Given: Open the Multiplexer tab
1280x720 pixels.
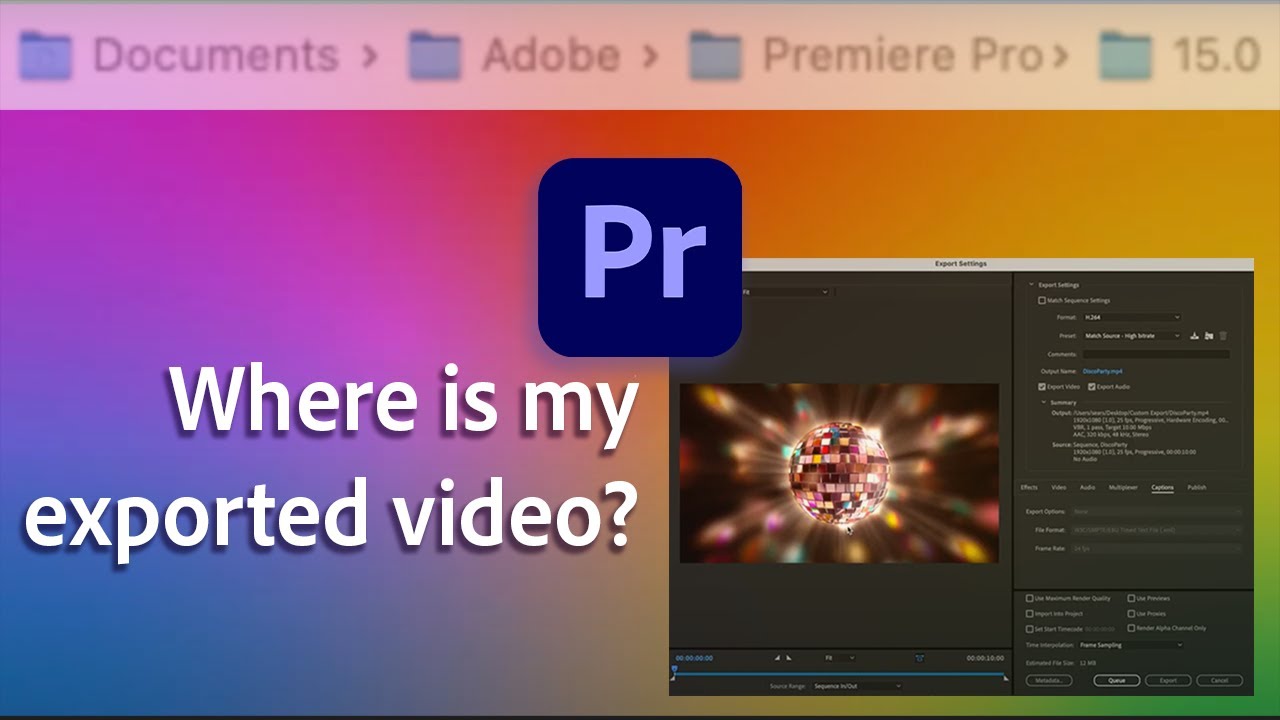Looking at the screenshot, I should (x=1123, y=487).
